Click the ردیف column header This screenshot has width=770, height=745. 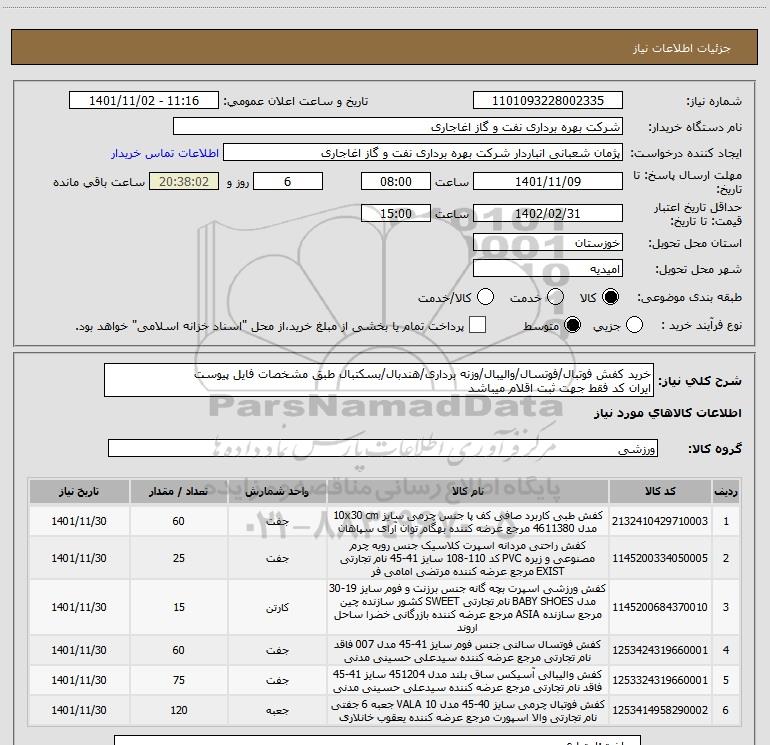[726, 492]
